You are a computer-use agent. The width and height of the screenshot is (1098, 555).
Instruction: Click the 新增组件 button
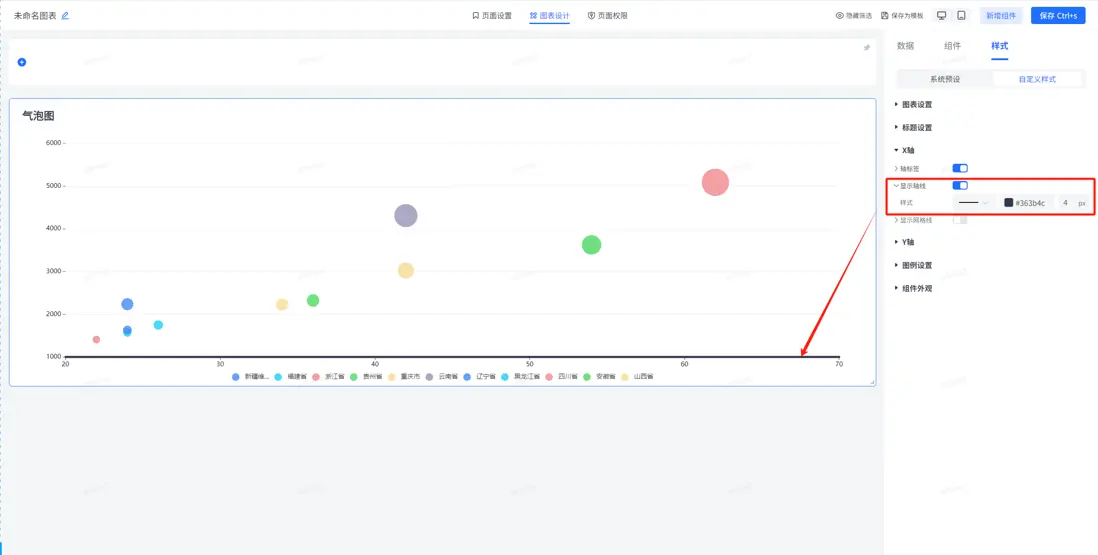point(1001,15)
